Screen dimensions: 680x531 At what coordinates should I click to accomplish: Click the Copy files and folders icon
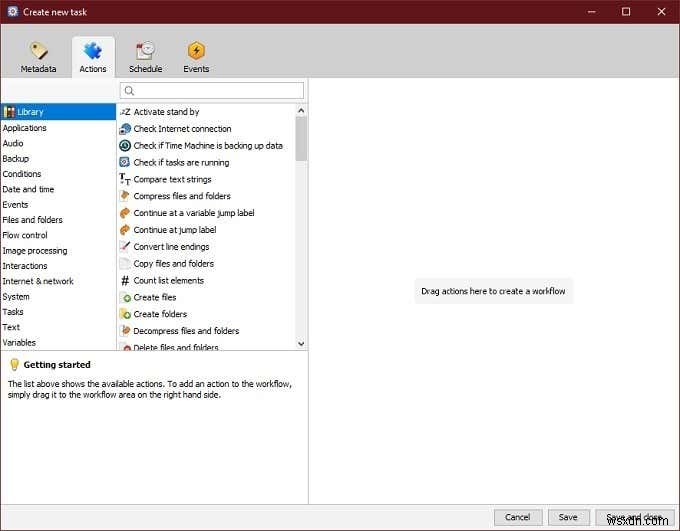pyautogui.click(x=125, y=263)
